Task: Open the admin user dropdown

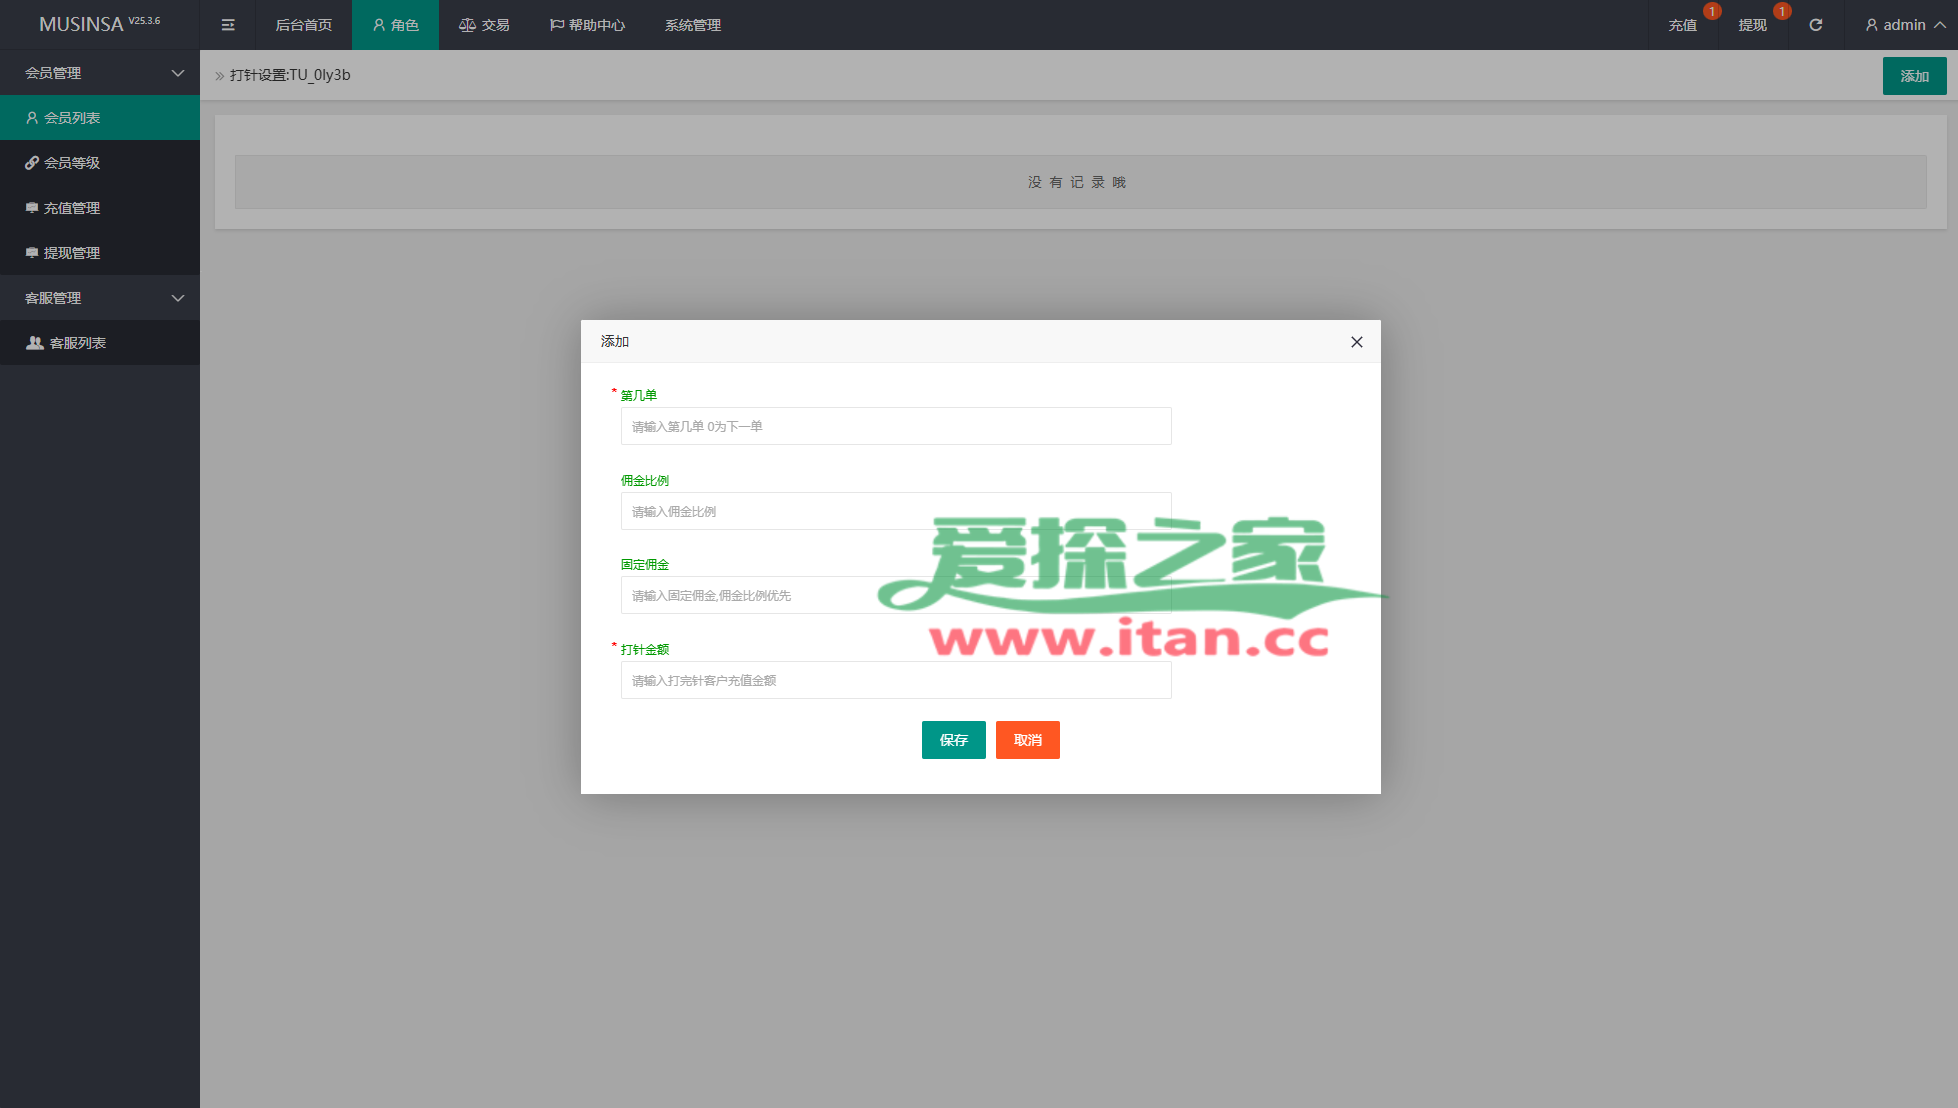Action: click(1904, 25)
